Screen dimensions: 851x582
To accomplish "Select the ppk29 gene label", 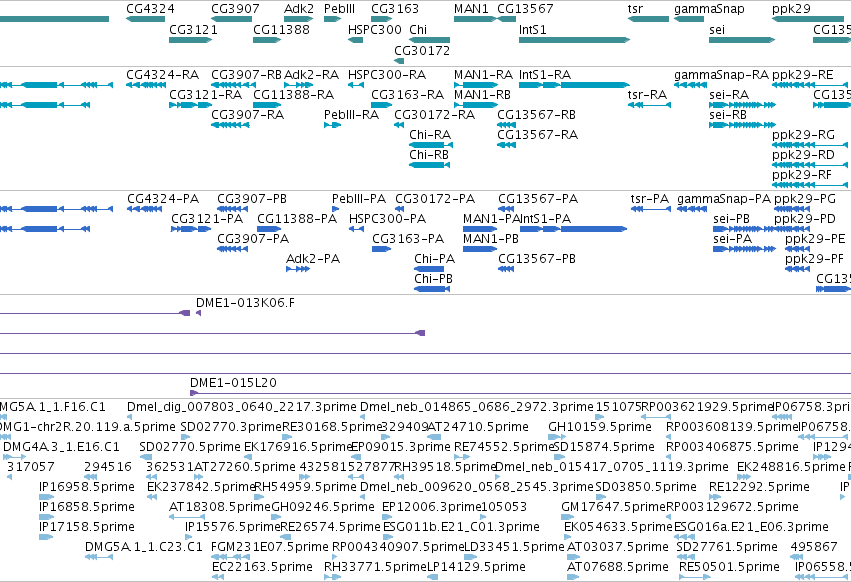I will (x=791, y=9).
